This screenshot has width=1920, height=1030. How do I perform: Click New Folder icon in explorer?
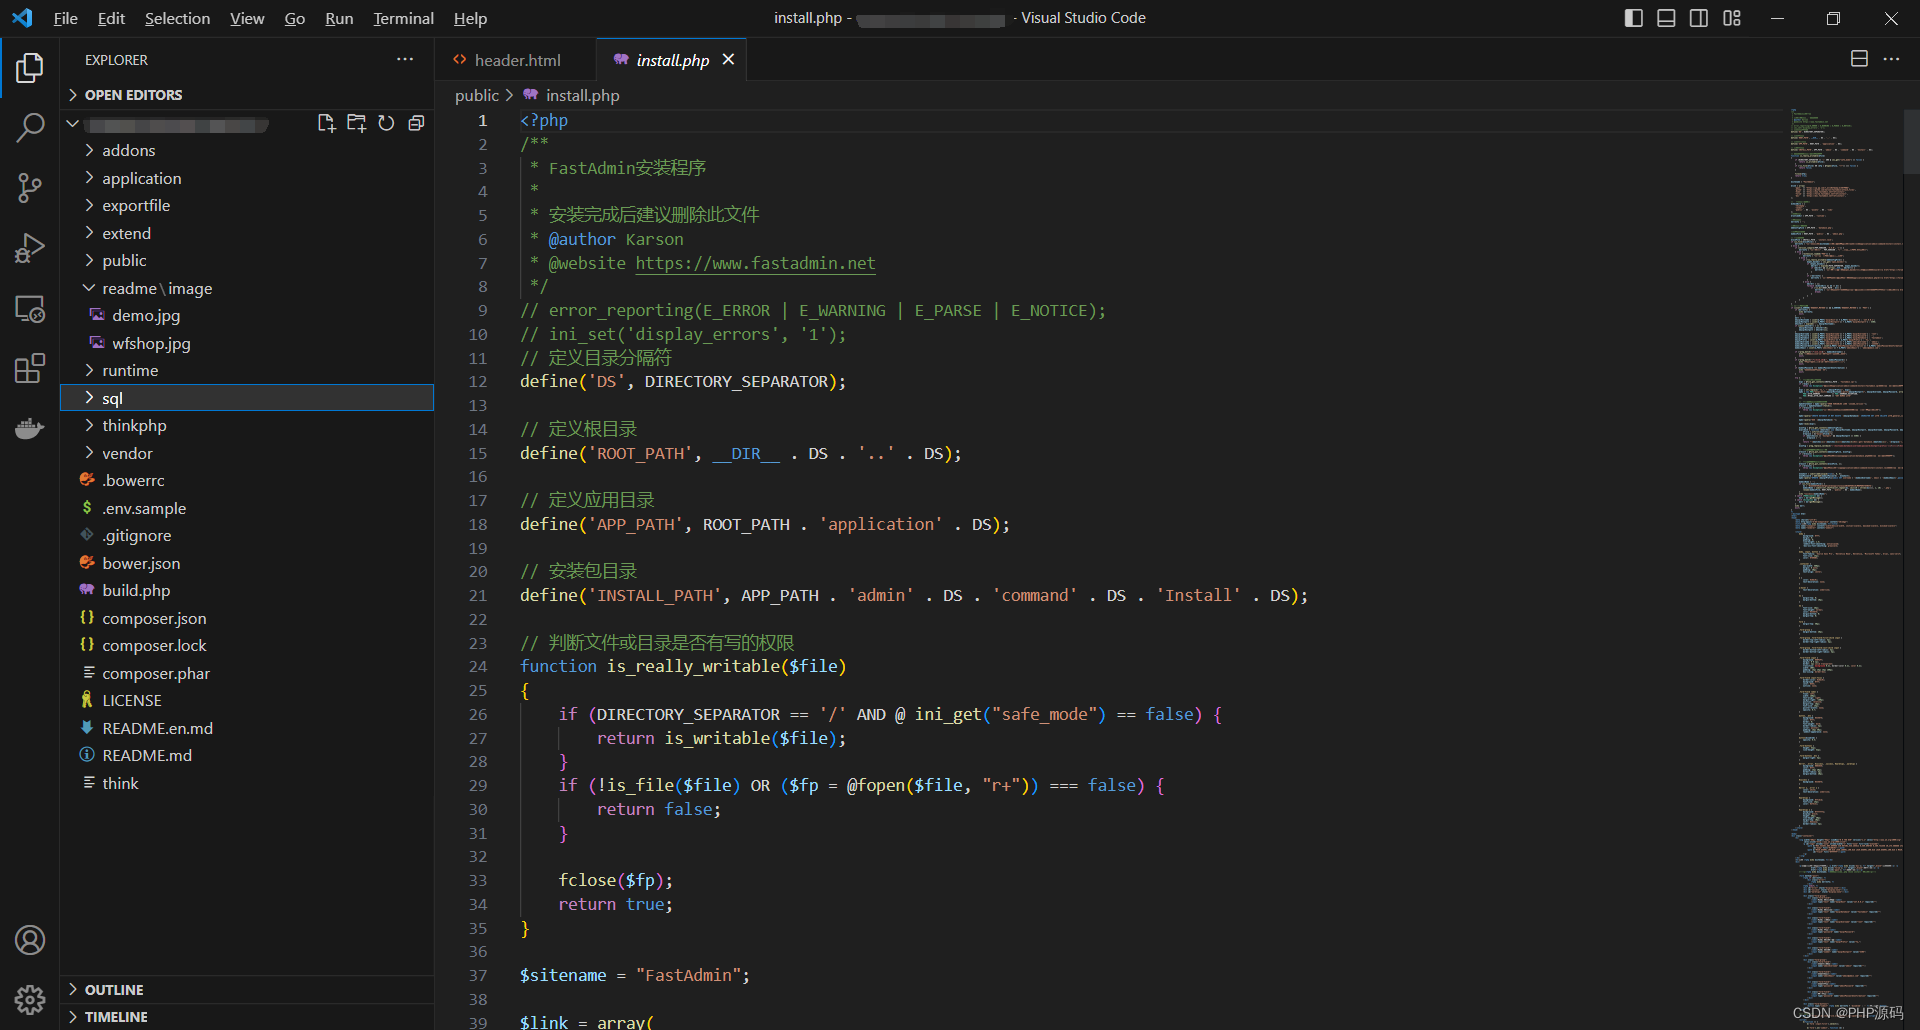(x=356, y=123)
